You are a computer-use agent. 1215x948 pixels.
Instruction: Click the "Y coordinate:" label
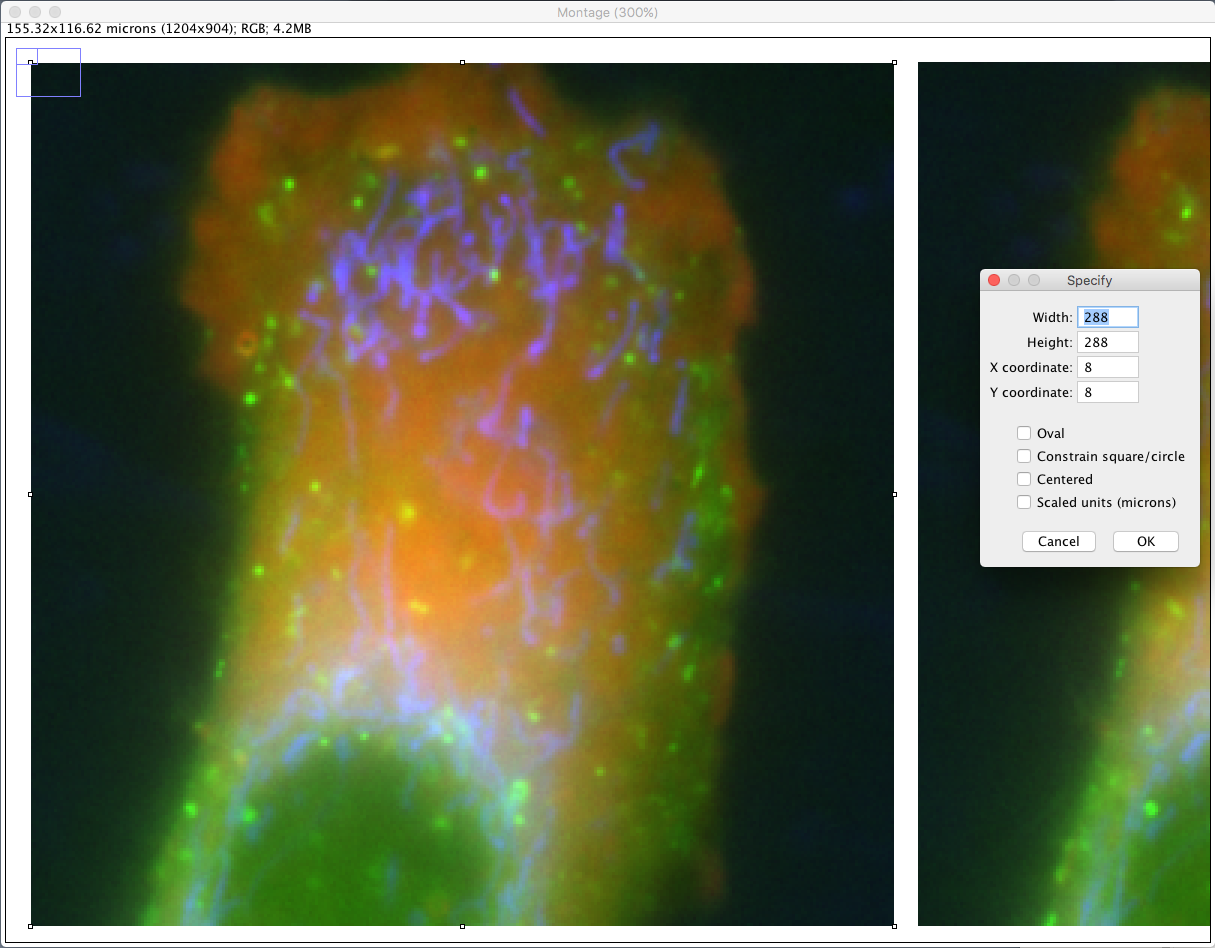1032,393
